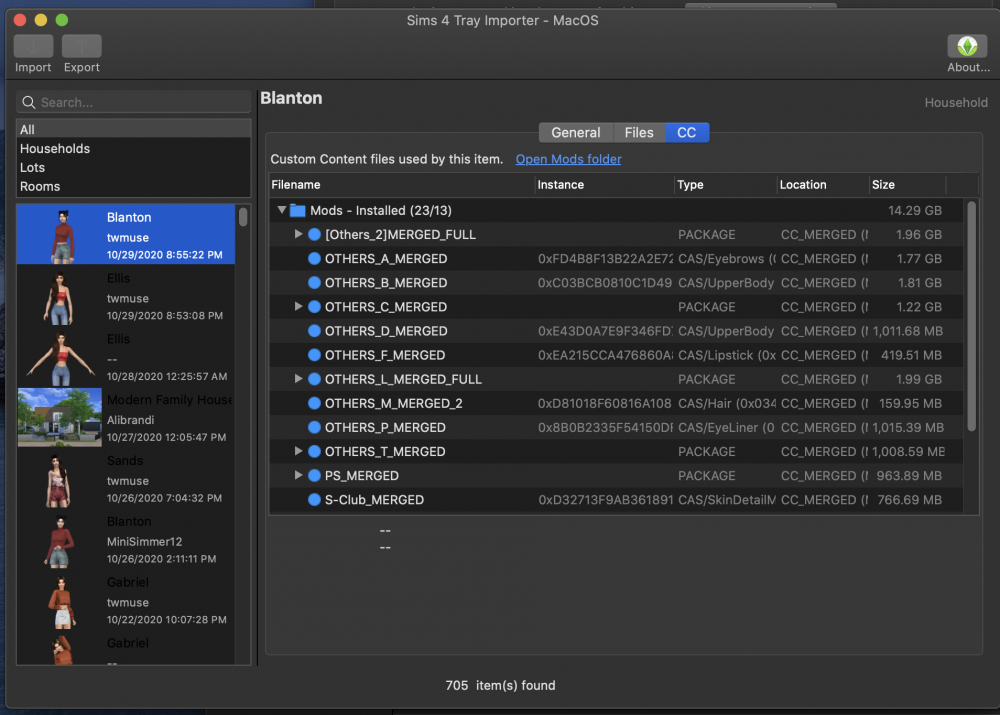Click blue dot beside OTHERS_F_MERGED
The width and height of the screenshot is (1000, 715).
[x=314, y=355]
